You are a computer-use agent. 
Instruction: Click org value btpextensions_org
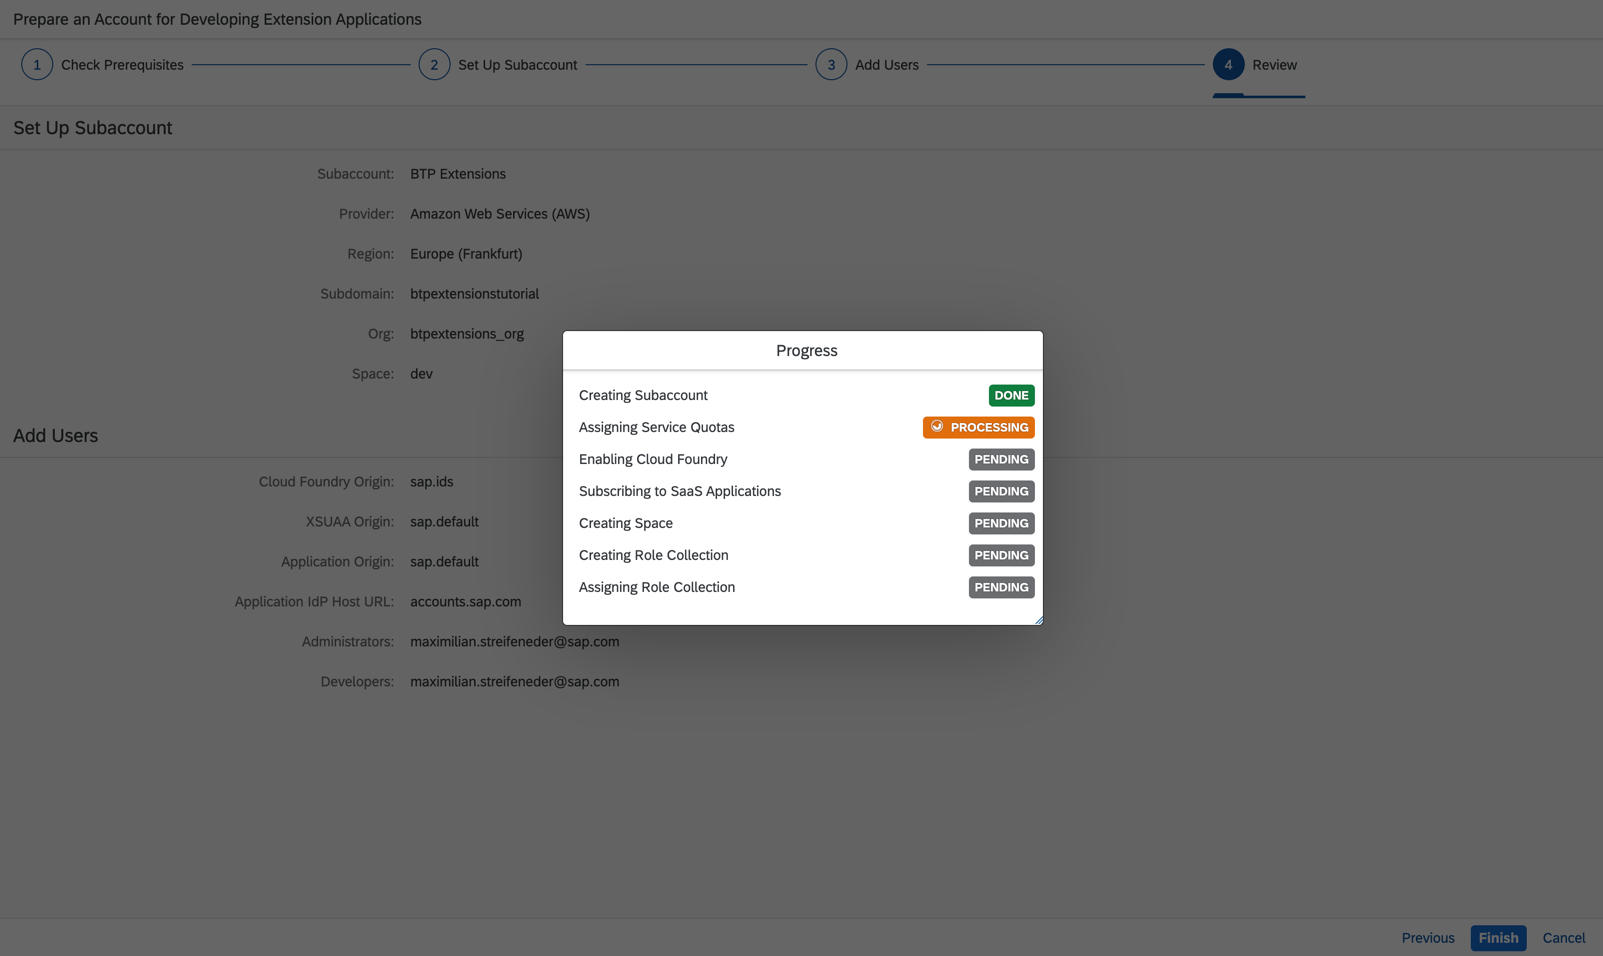[x=467, y=334]
